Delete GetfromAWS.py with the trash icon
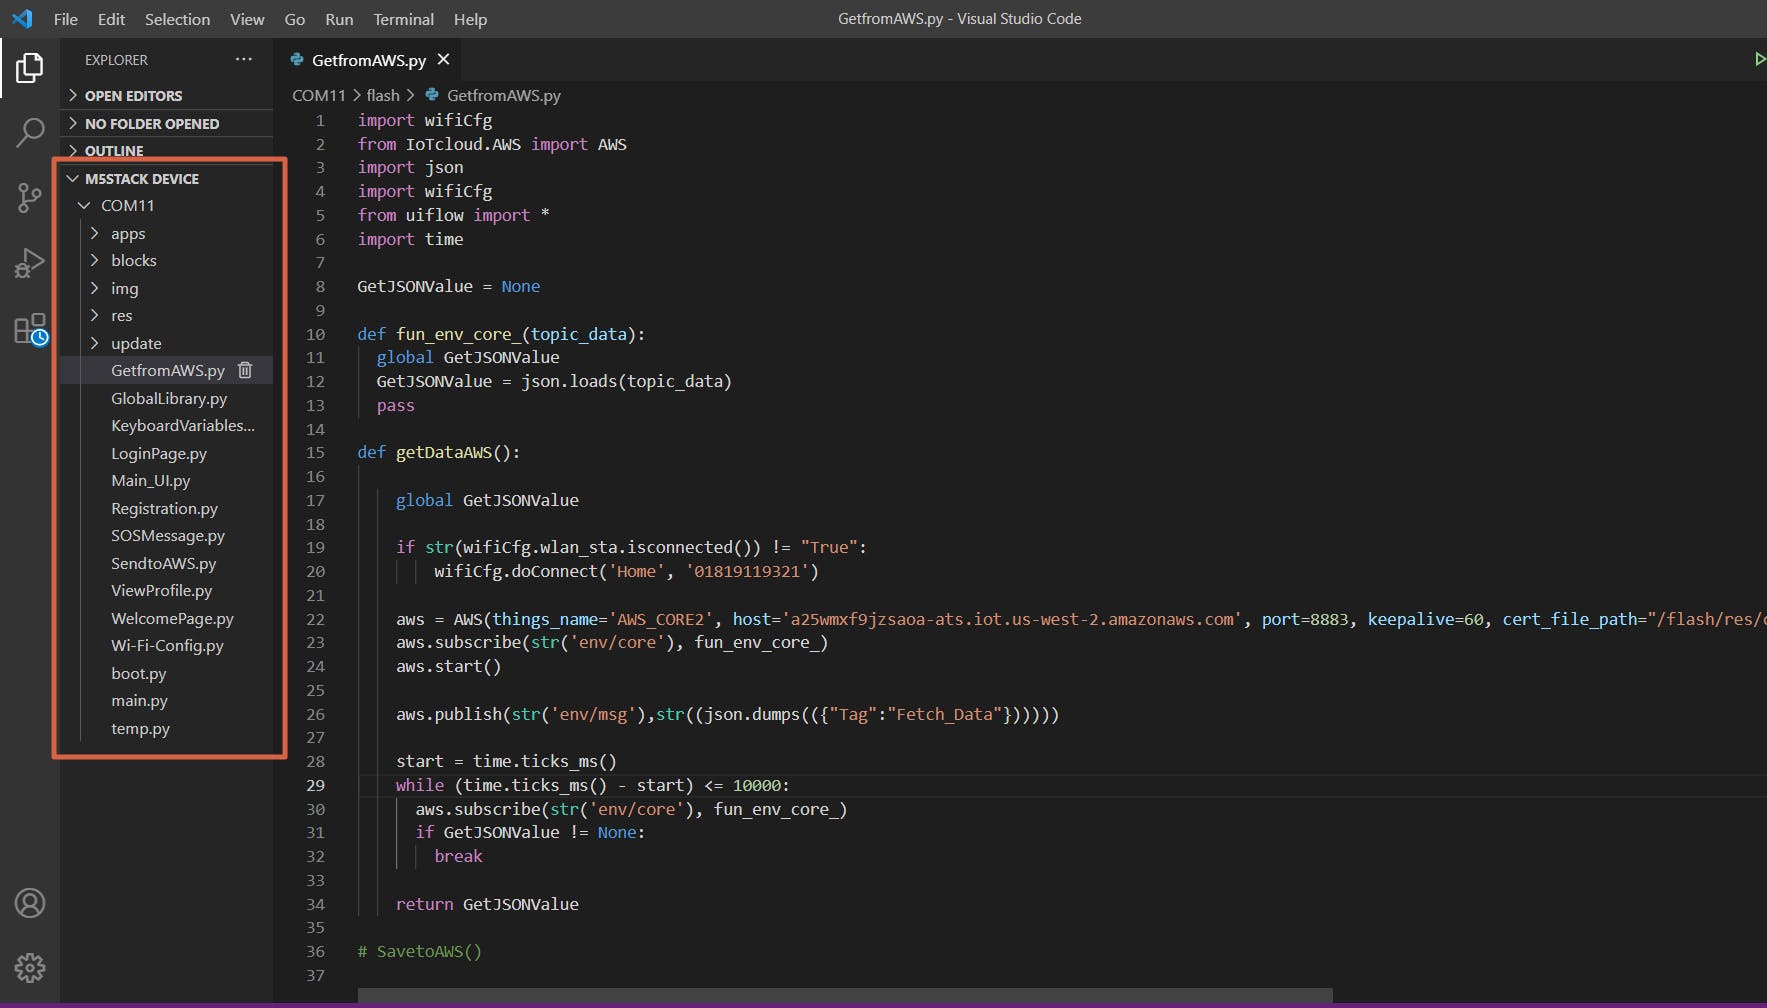This screenshot has width=1767, height=1008. point(245,370)
